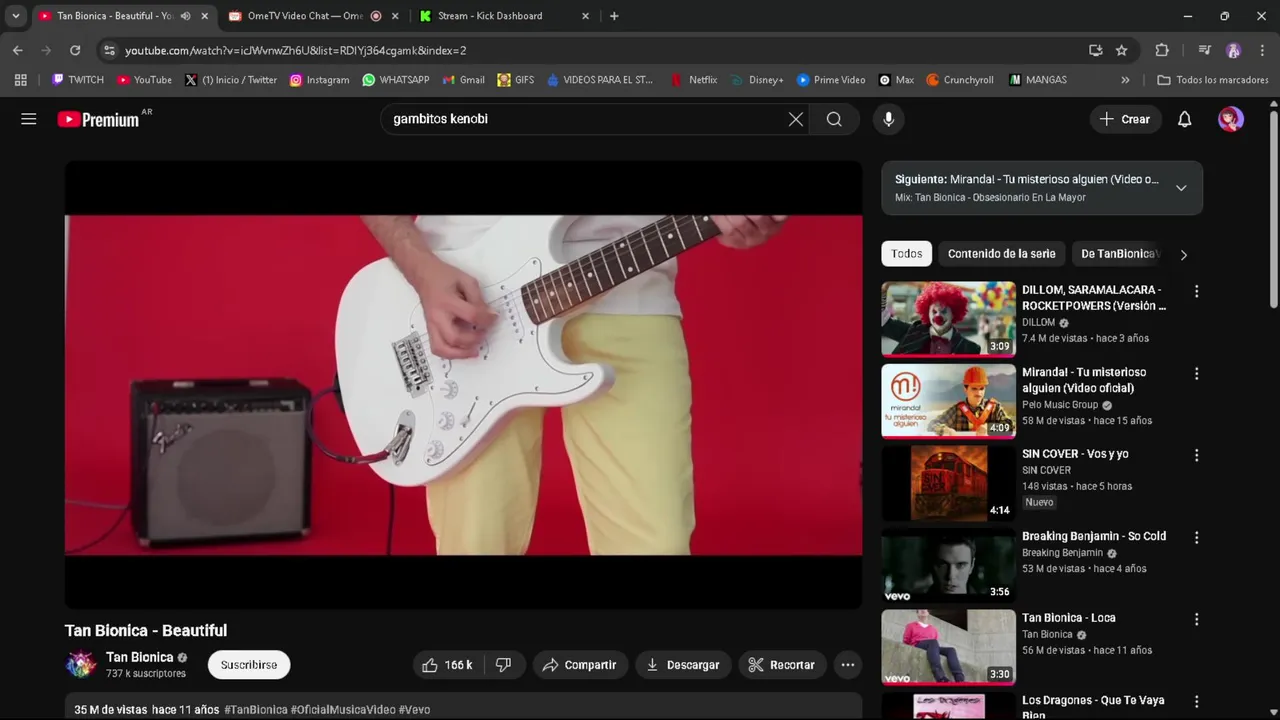Open Breaking Benjamin - So Cold title
This screenshot has height=720, width=1280.
1094,536
